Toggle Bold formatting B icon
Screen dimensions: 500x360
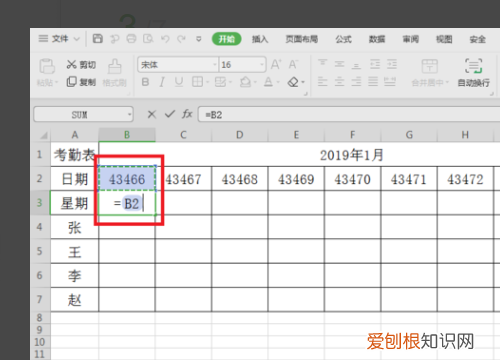[145, 82]
